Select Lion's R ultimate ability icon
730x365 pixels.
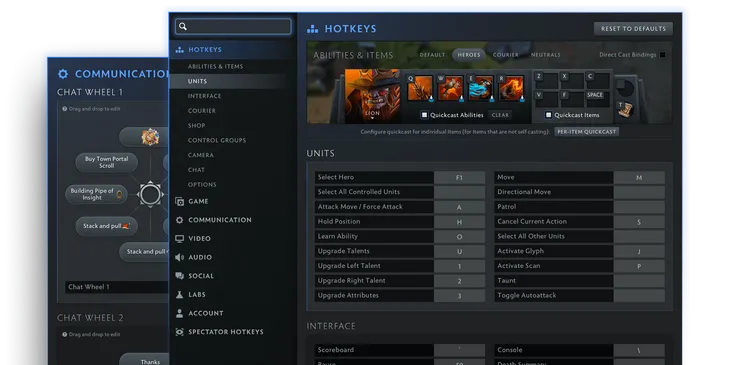511,88
